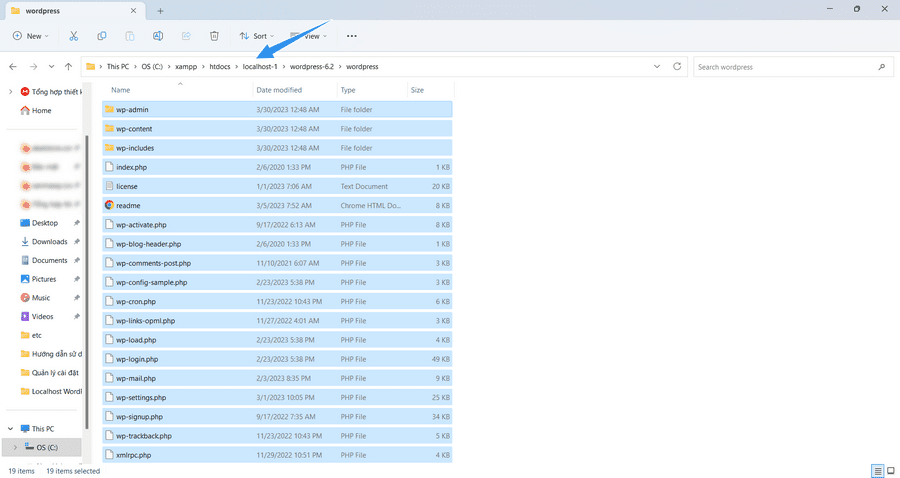Sort by Name column header
Viewport: 900px width, 478px height.
(x=121, y=90)
